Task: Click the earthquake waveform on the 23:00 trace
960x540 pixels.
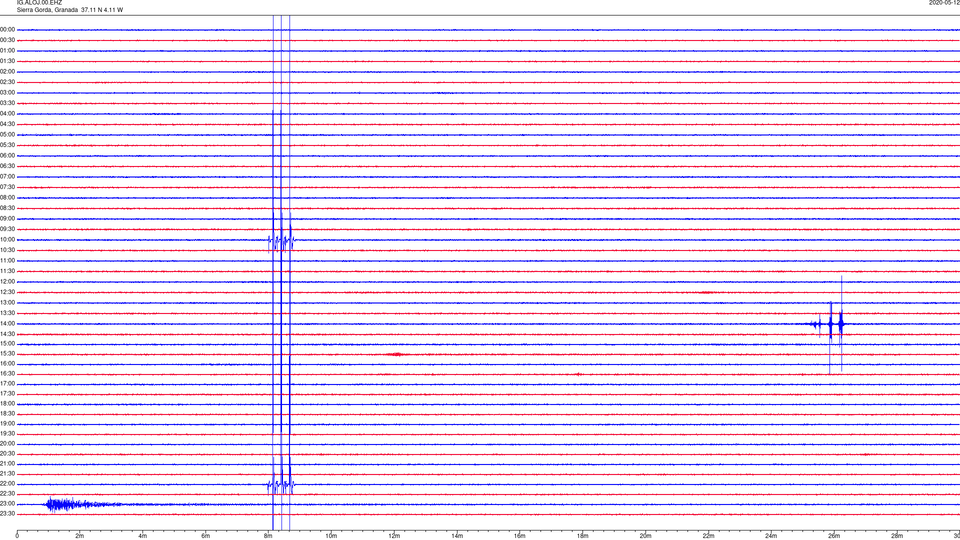Action: (x=83, y=504)
